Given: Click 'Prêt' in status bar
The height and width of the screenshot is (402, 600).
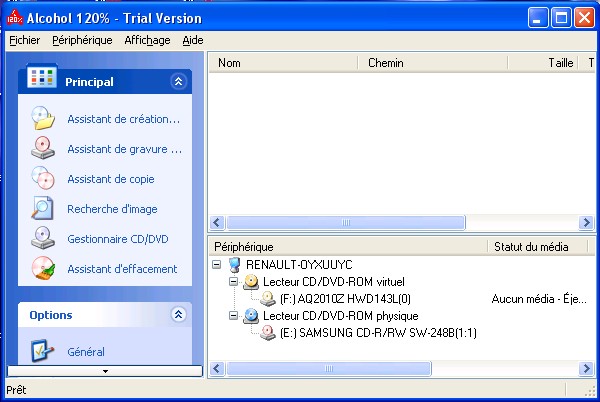Looking at the screenshot, I should pyautogui.click(x=16, y=390).
